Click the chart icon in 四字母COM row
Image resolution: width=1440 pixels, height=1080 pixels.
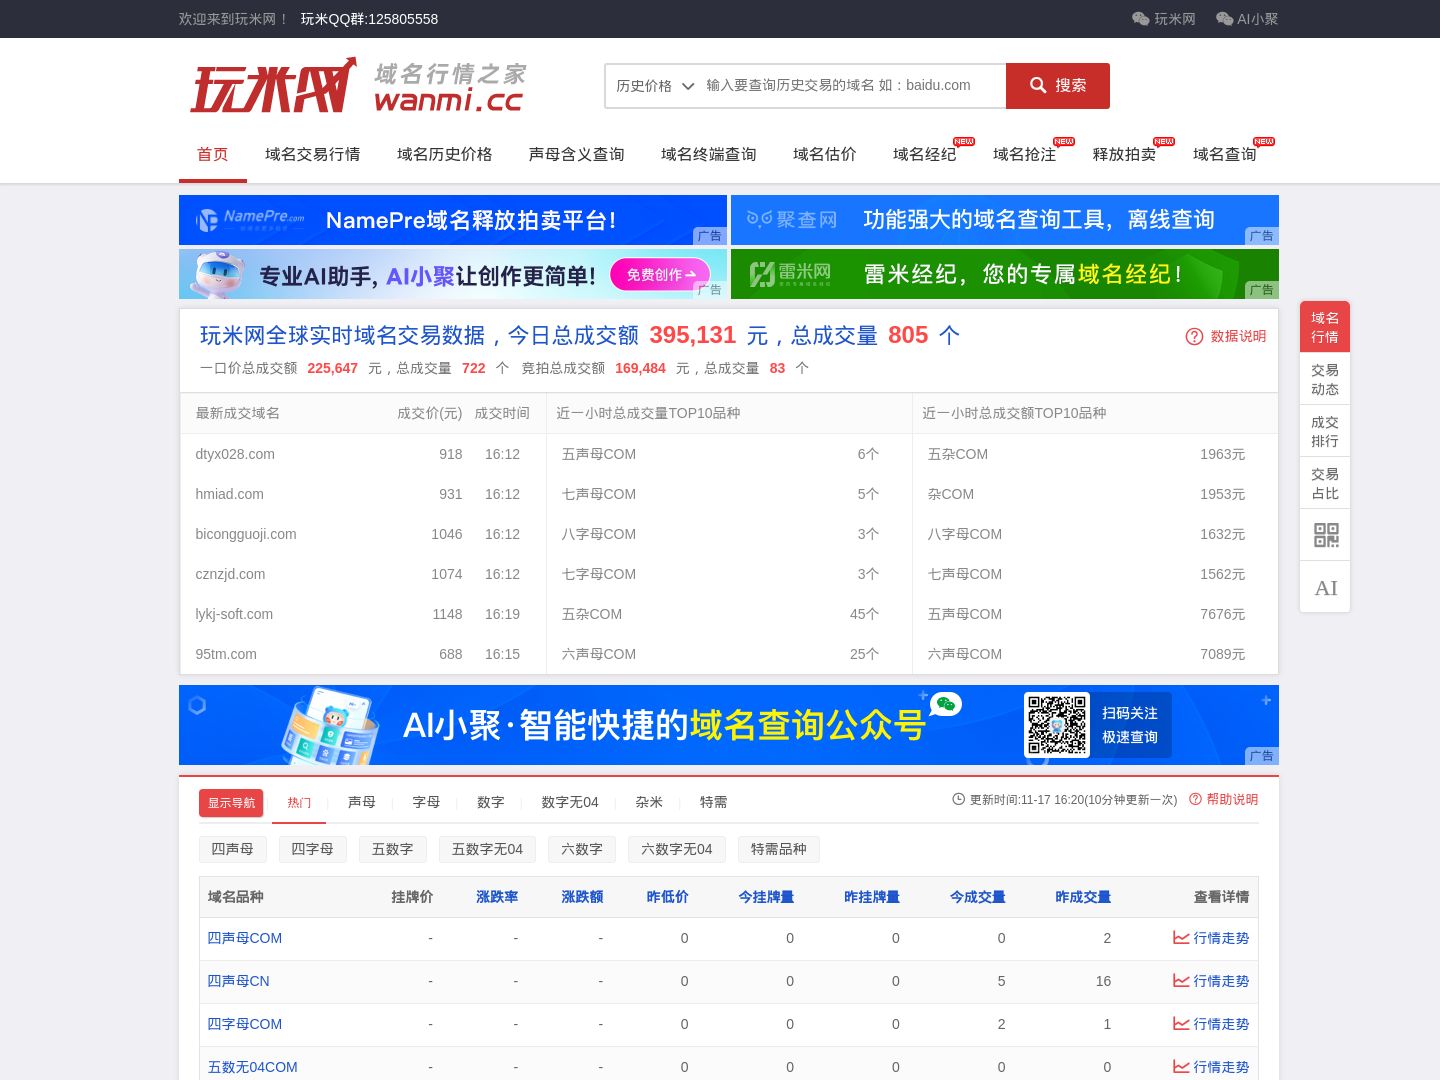1181,1024
